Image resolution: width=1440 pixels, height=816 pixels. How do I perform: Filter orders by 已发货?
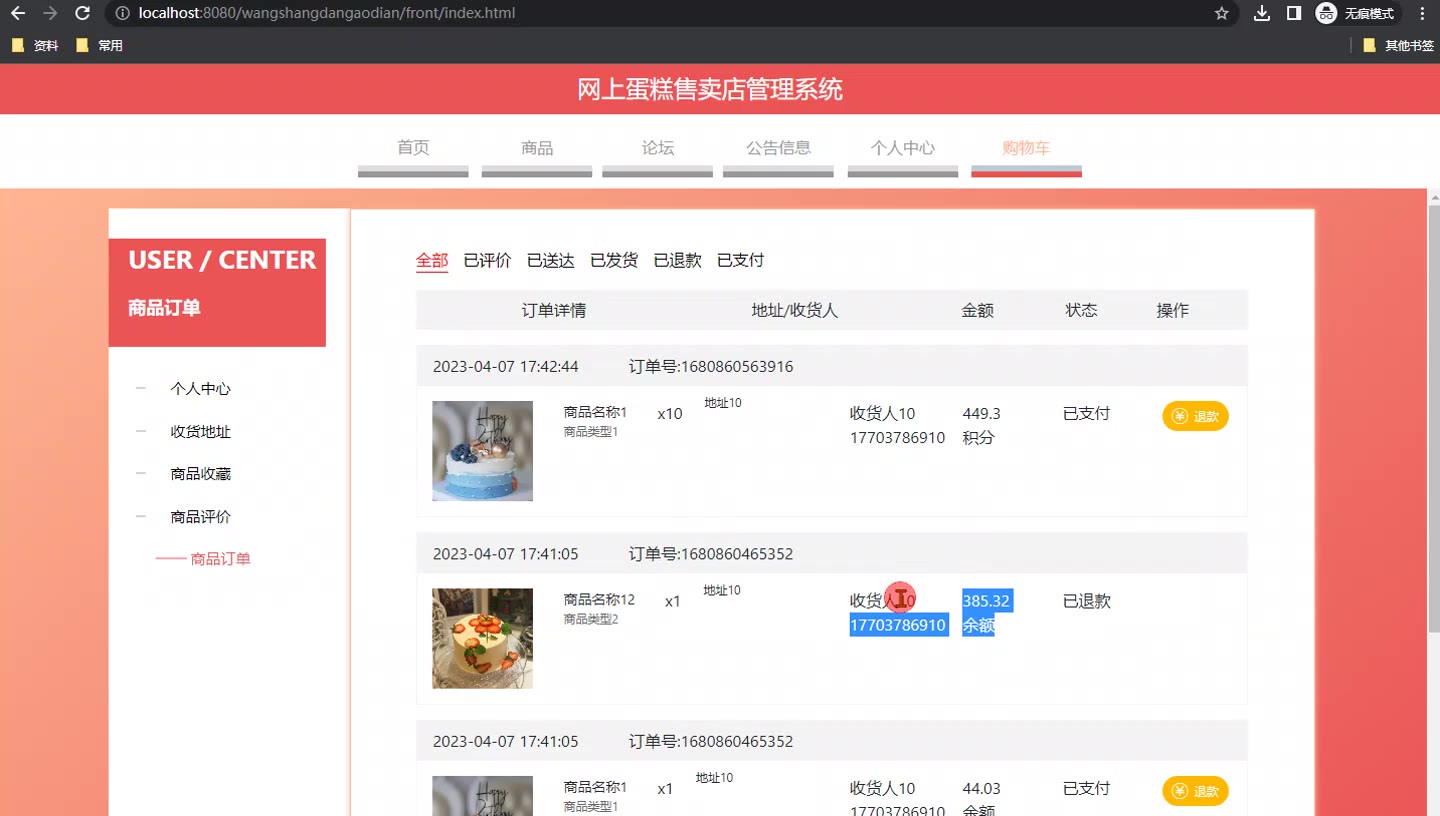[x=614, y=260]
